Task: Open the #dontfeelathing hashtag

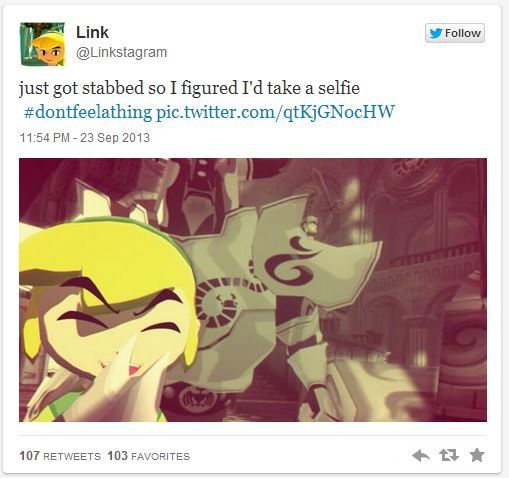Action: point(88,112)
